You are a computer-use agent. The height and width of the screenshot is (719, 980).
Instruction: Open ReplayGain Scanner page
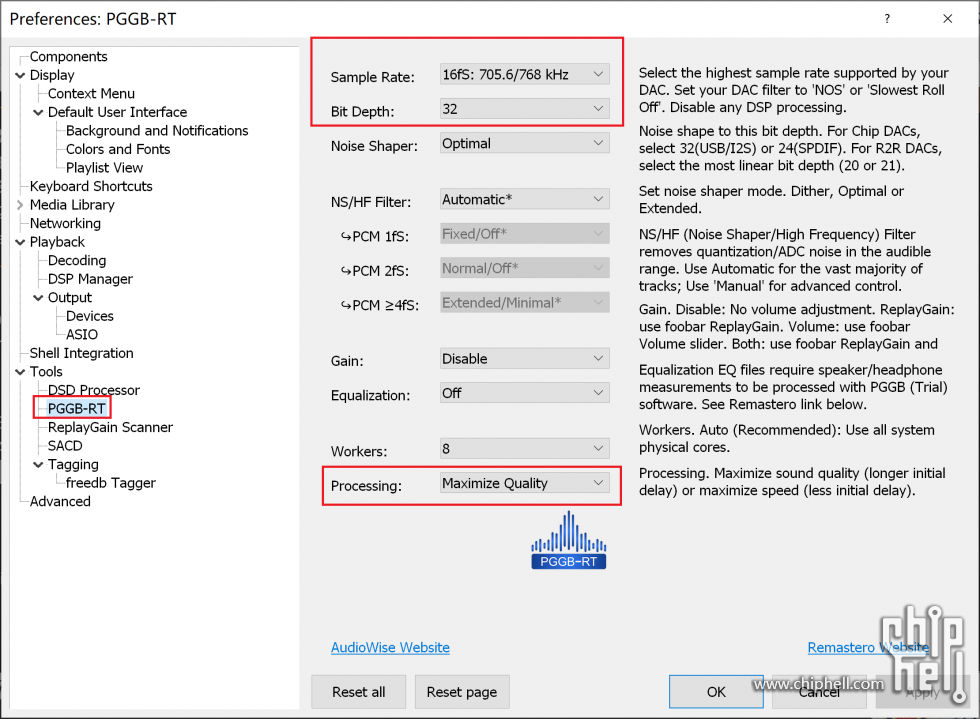(111, 428)
